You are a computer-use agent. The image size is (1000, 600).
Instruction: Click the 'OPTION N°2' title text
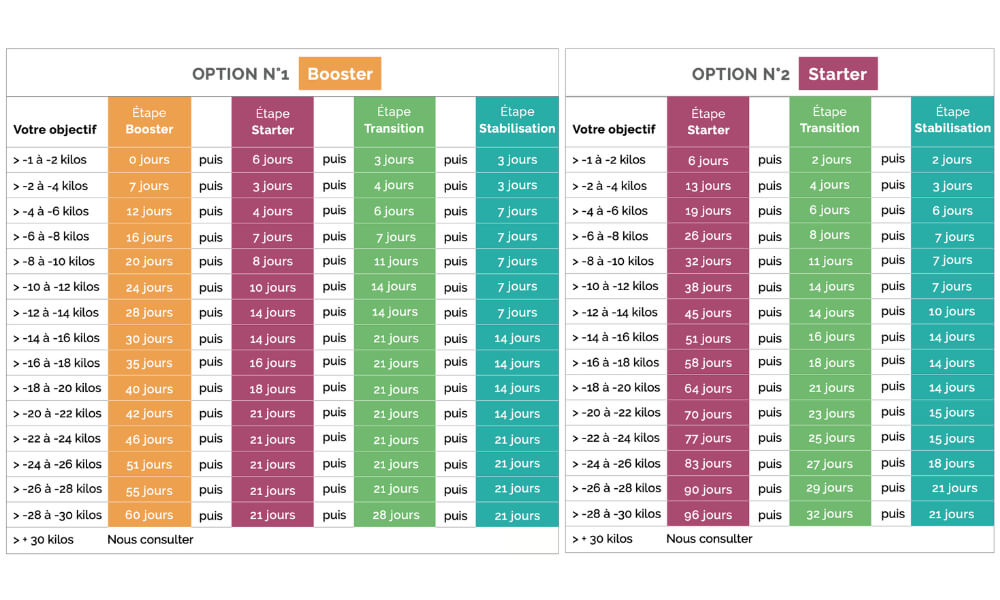740,74
